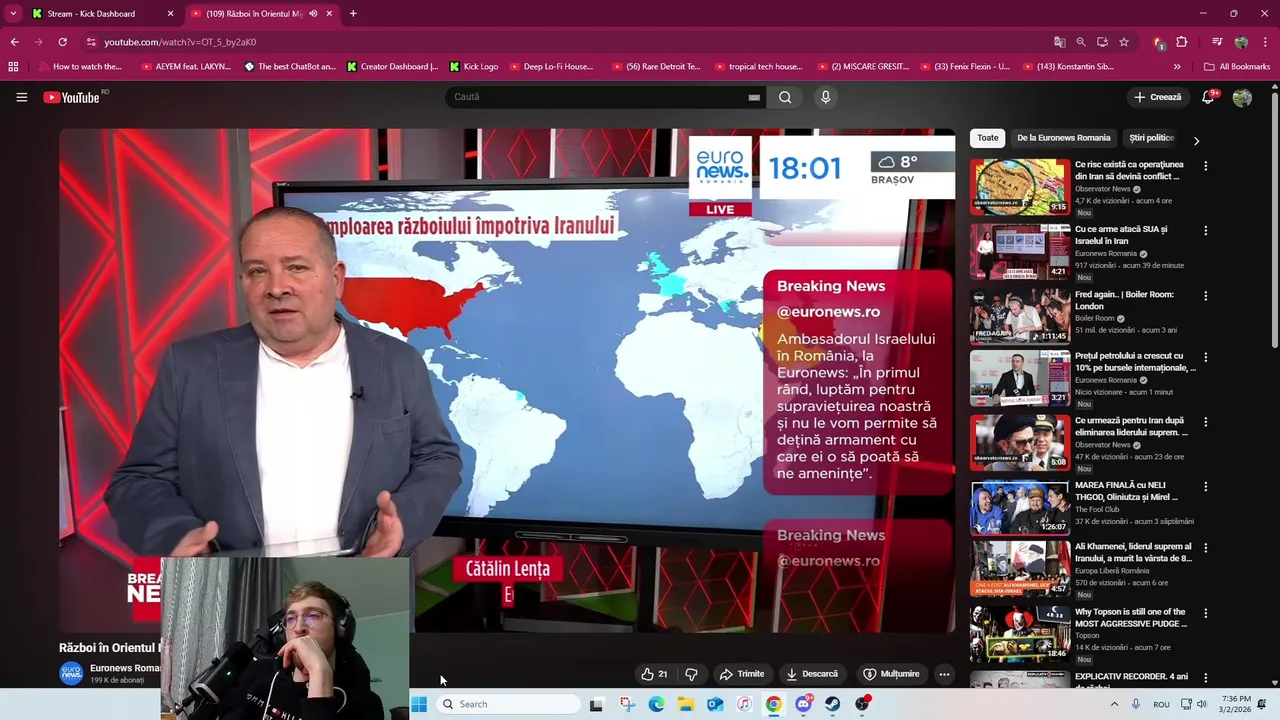Open options for Cu ce arme atacă SUA video
Screen dimensions: 1280x720
click(1205, 230)
